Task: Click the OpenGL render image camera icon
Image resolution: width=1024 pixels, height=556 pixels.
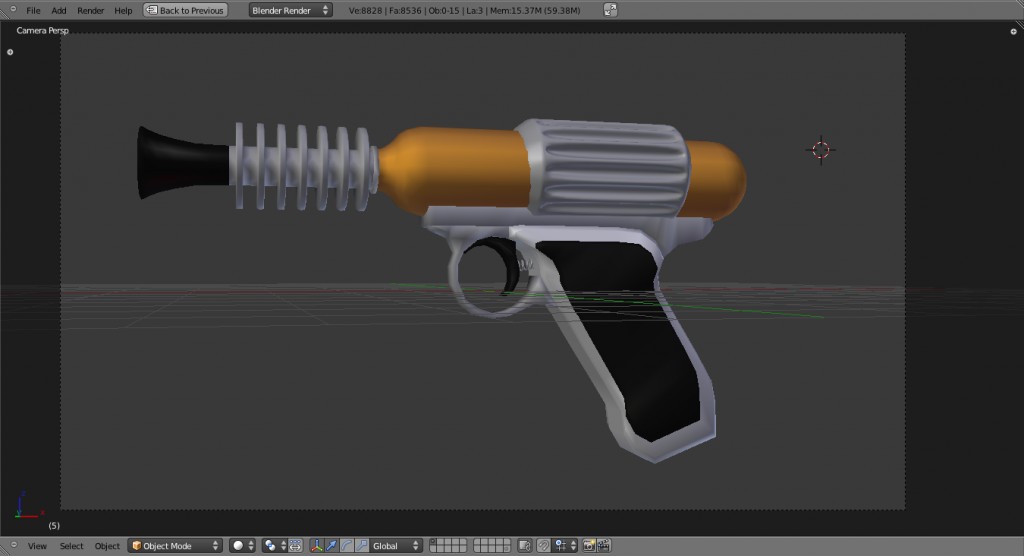Action: (x=588, y=546)
